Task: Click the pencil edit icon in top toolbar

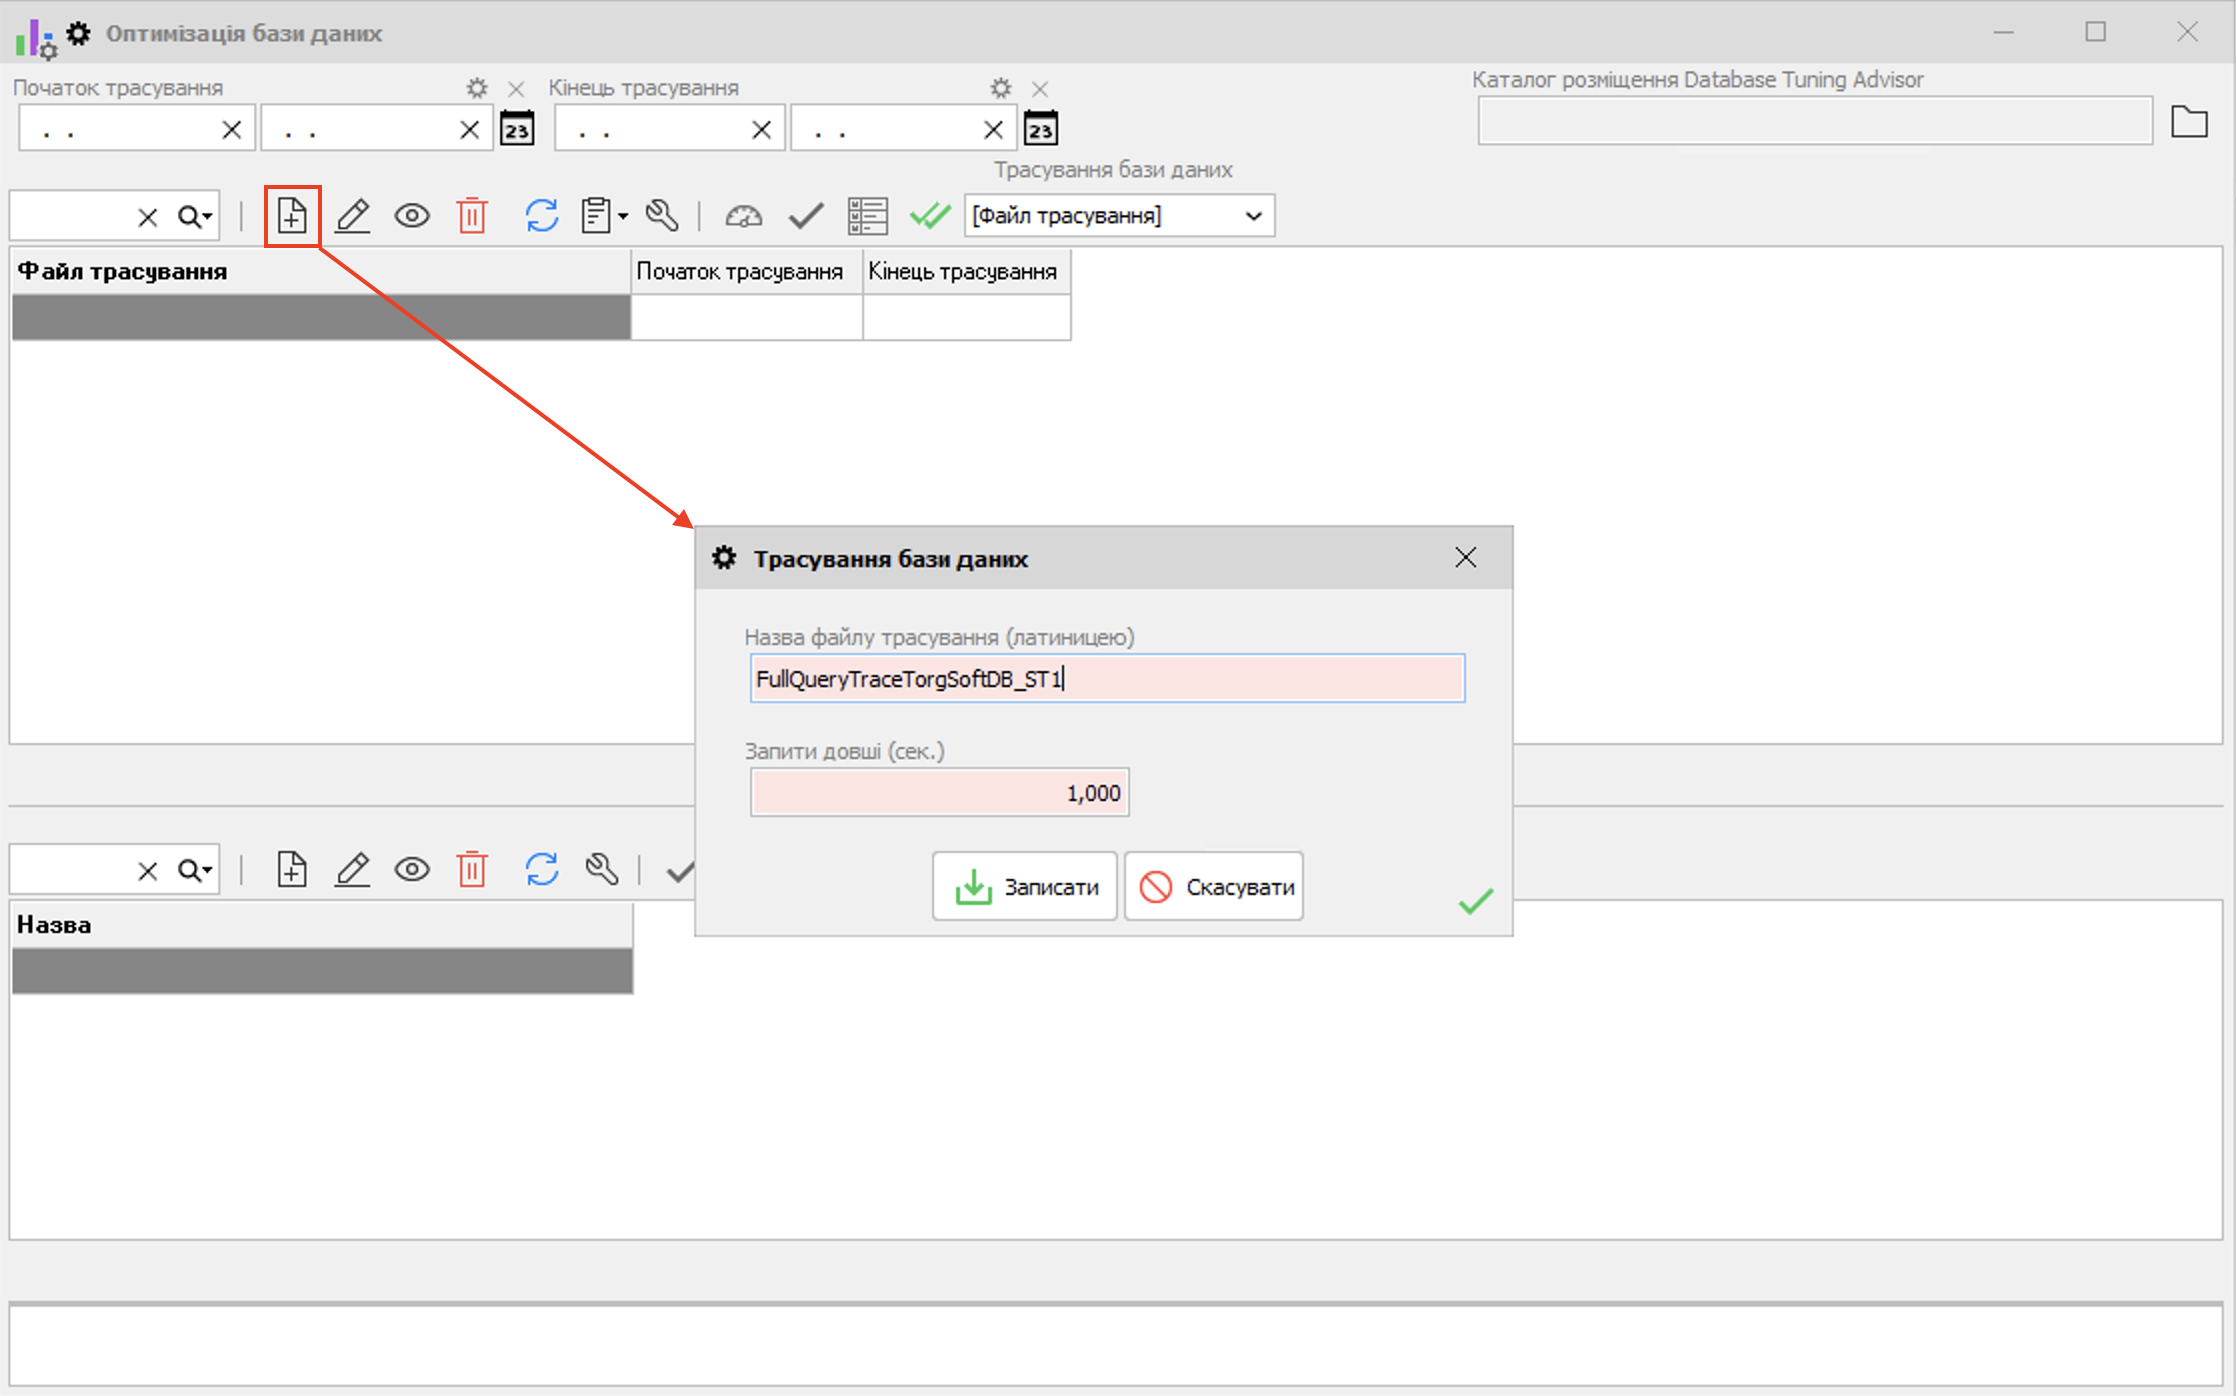Action: [x=352, y=216]
